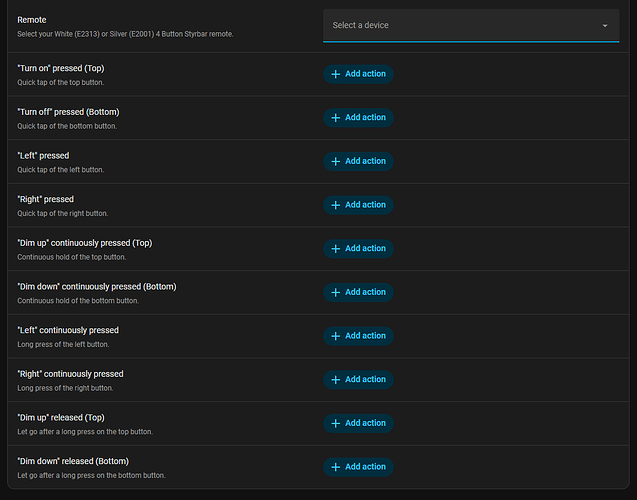This screenshot has width=637, height=500.
Task: Click plus icon for "Dim up" continuously pressed
Action: (335, 248)
